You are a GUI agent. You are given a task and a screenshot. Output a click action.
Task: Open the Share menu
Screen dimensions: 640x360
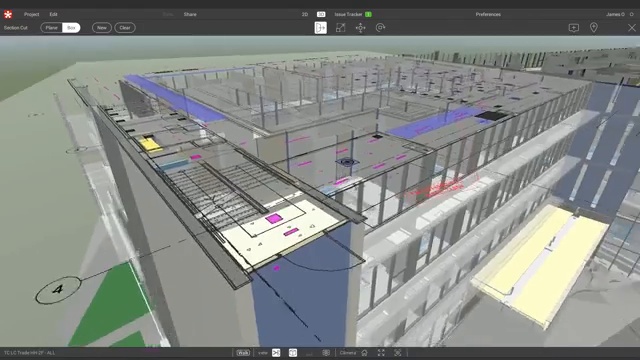coord(190,14)
